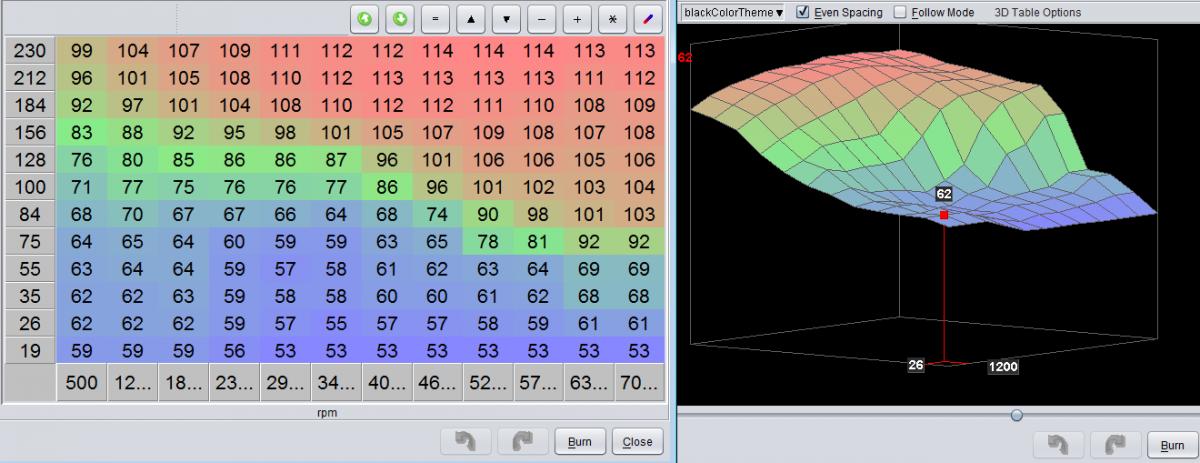This screenshot has width=1200, height=463.
Task: Click the slider handle below 3D graph
Action: [1016, 415]
